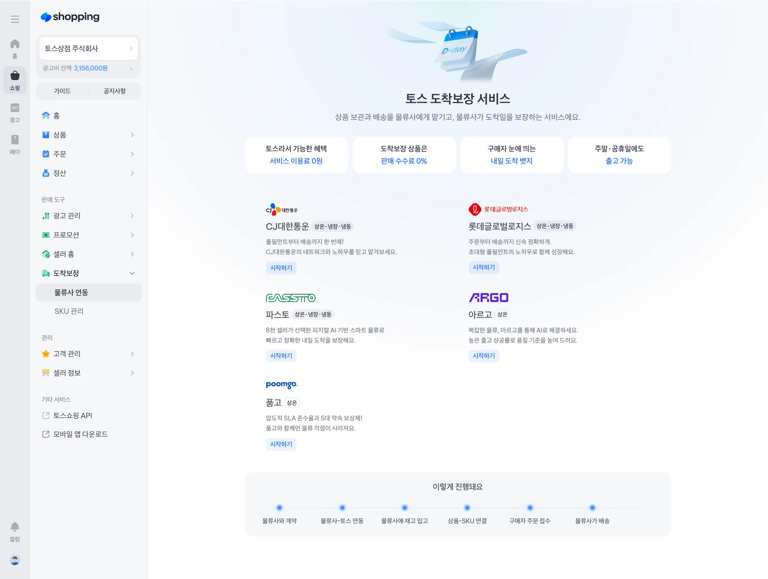Viewport: 768px width, 579px height.
Task: Open the 토스쇼핑 API link
Action: [88, 415]
